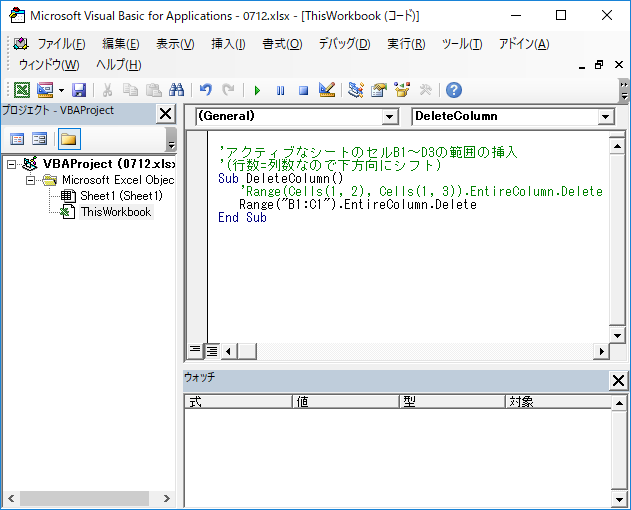Open VBA Help with the question mark icon
The width and height of the screenshot is (631, 510).
pos(454,90)
